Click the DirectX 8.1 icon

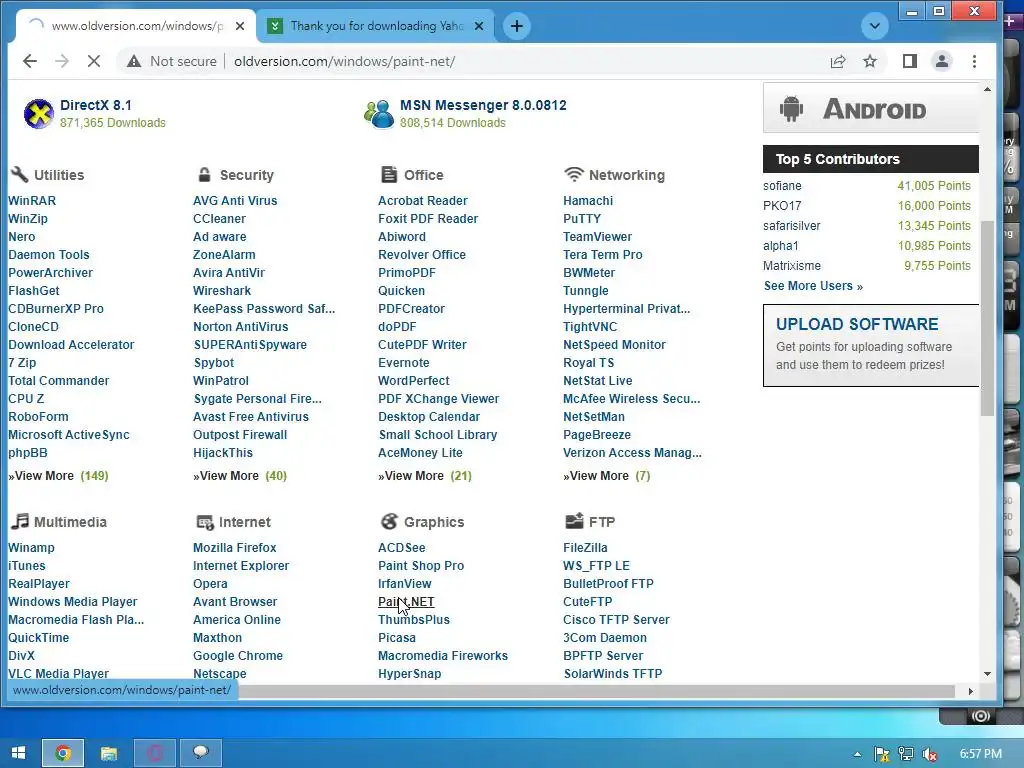[39, 114]
